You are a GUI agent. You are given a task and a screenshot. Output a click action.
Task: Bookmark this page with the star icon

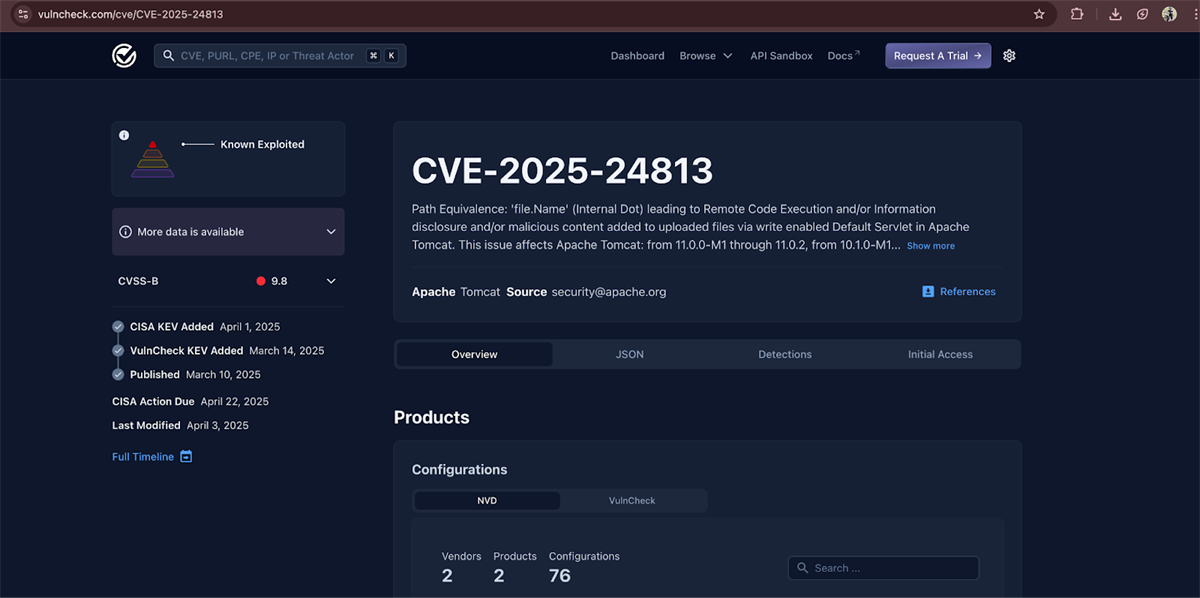click(x=1039, y=14)
